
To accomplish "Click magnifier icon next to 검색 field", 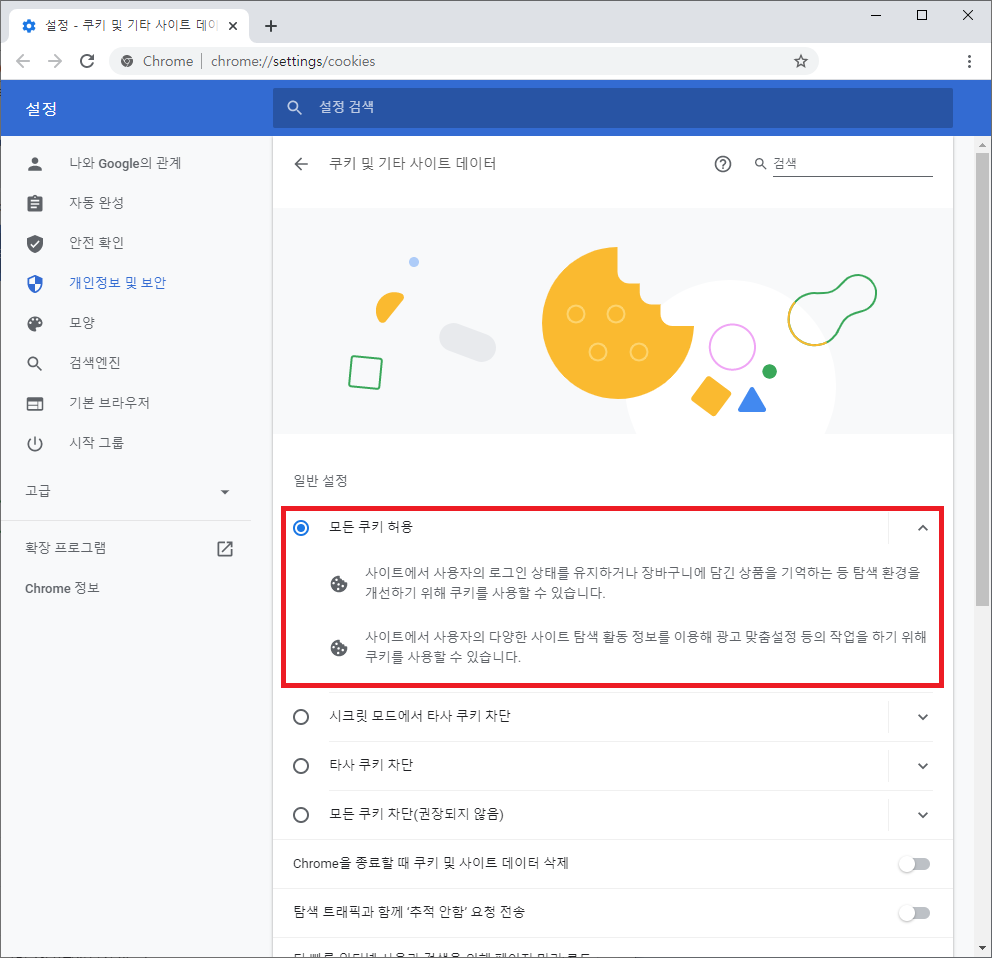I will [760, 164].
